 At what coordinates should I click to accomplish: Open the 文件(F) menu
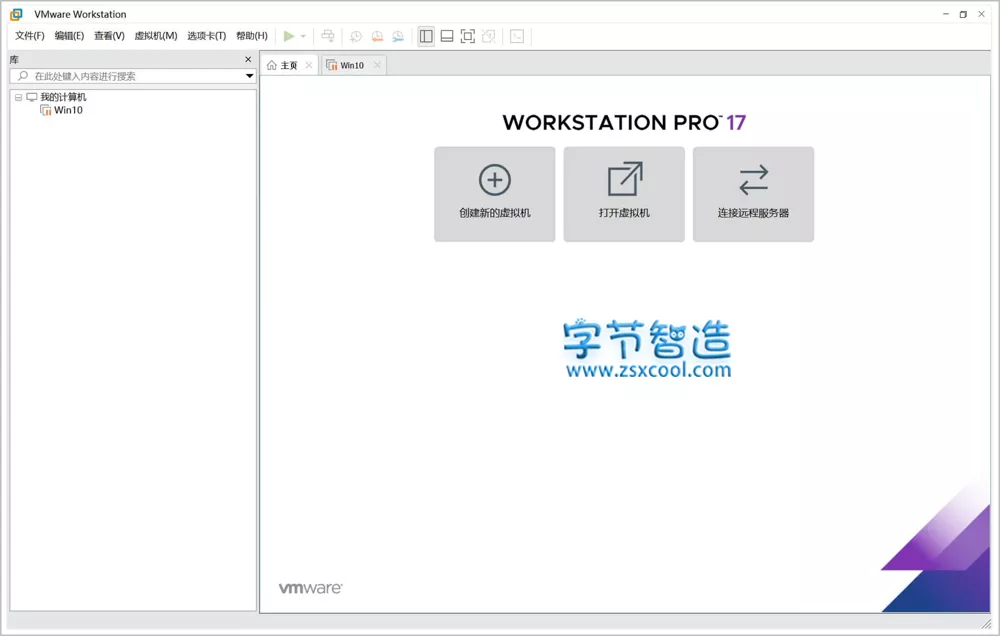30,36
